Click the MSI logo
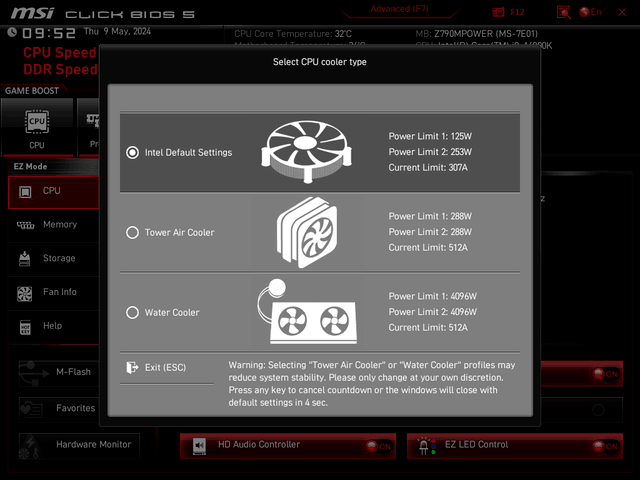Viewport: 640px width, 480px height. pos(32,13)
